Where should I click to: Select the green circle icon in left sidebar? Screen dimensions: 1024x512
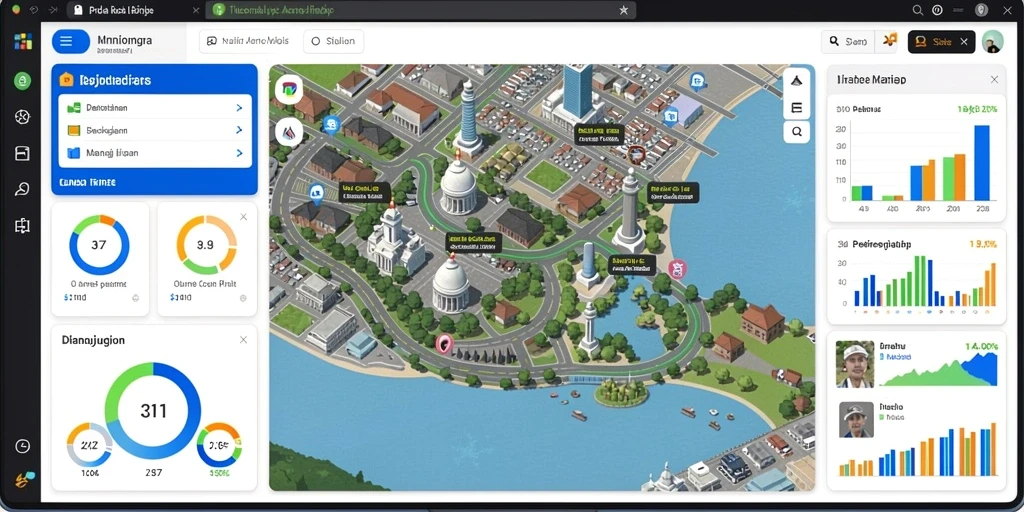[23, 81]
